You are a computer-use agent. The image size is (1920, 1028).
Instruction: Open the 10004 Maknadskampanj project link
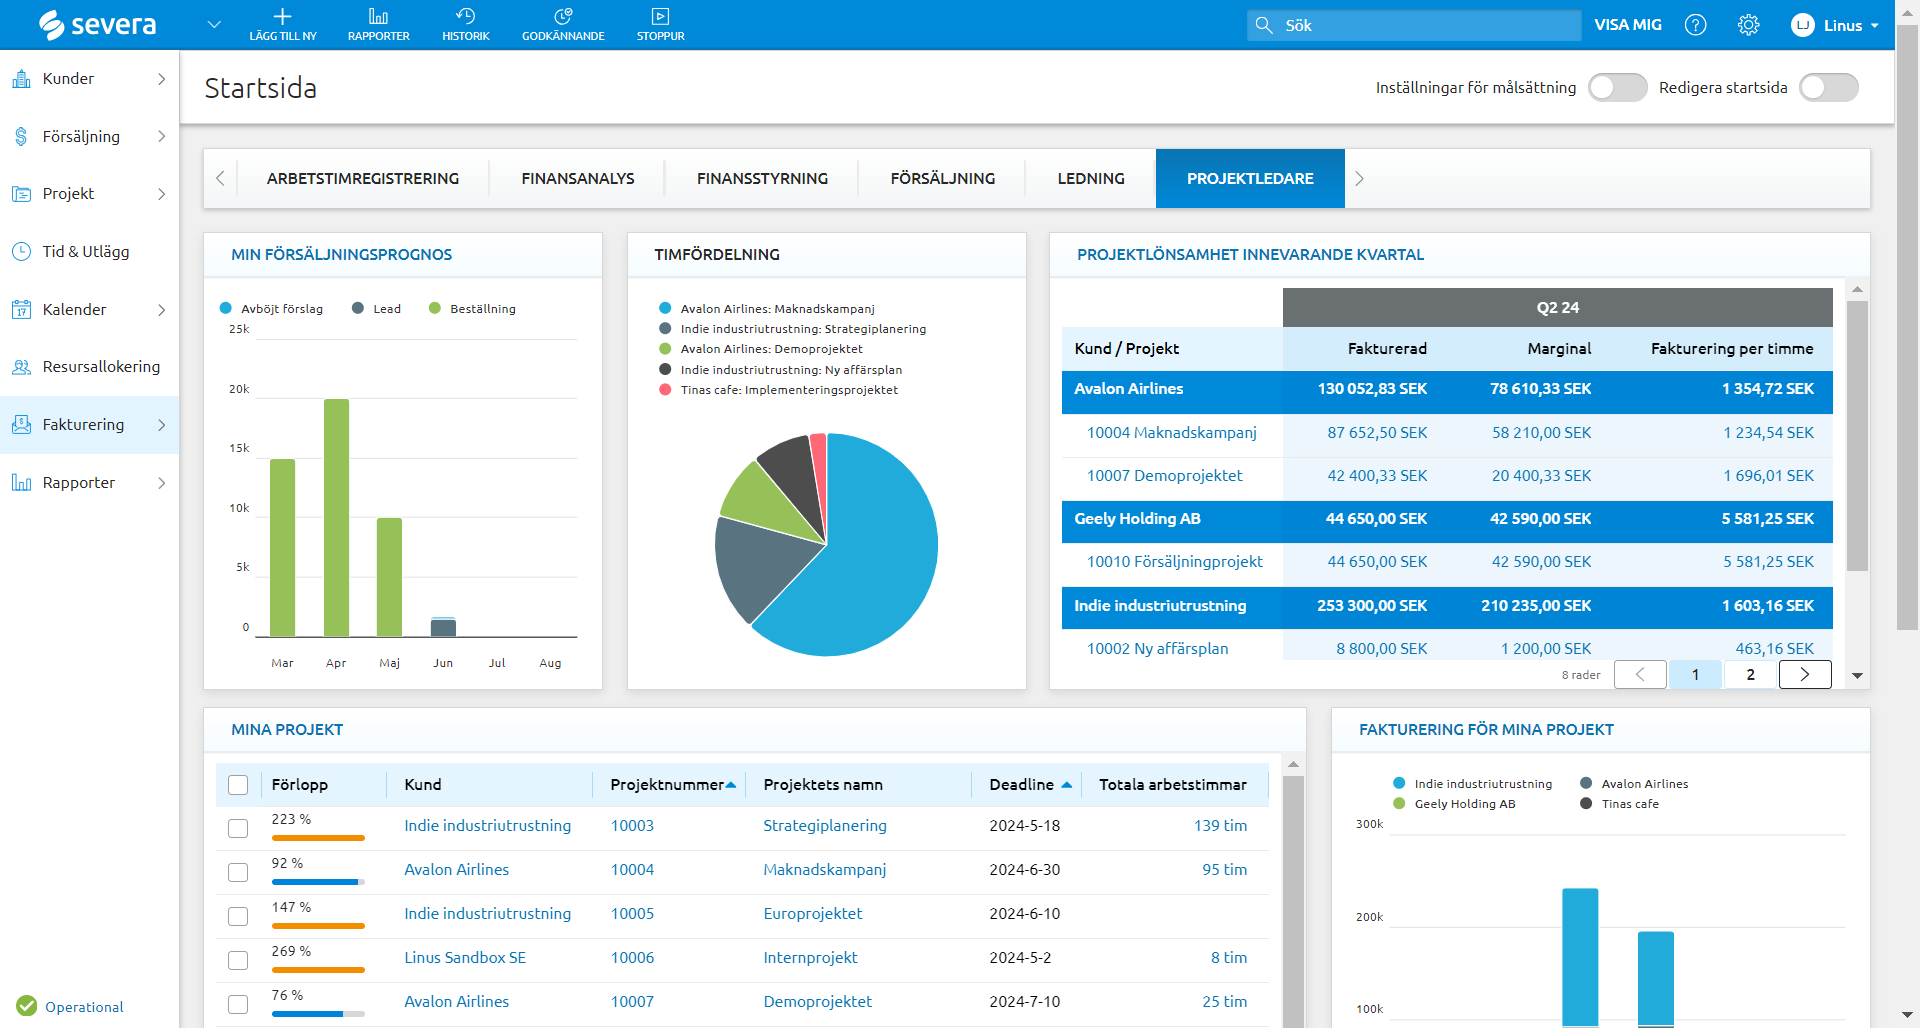[1171, 433]
